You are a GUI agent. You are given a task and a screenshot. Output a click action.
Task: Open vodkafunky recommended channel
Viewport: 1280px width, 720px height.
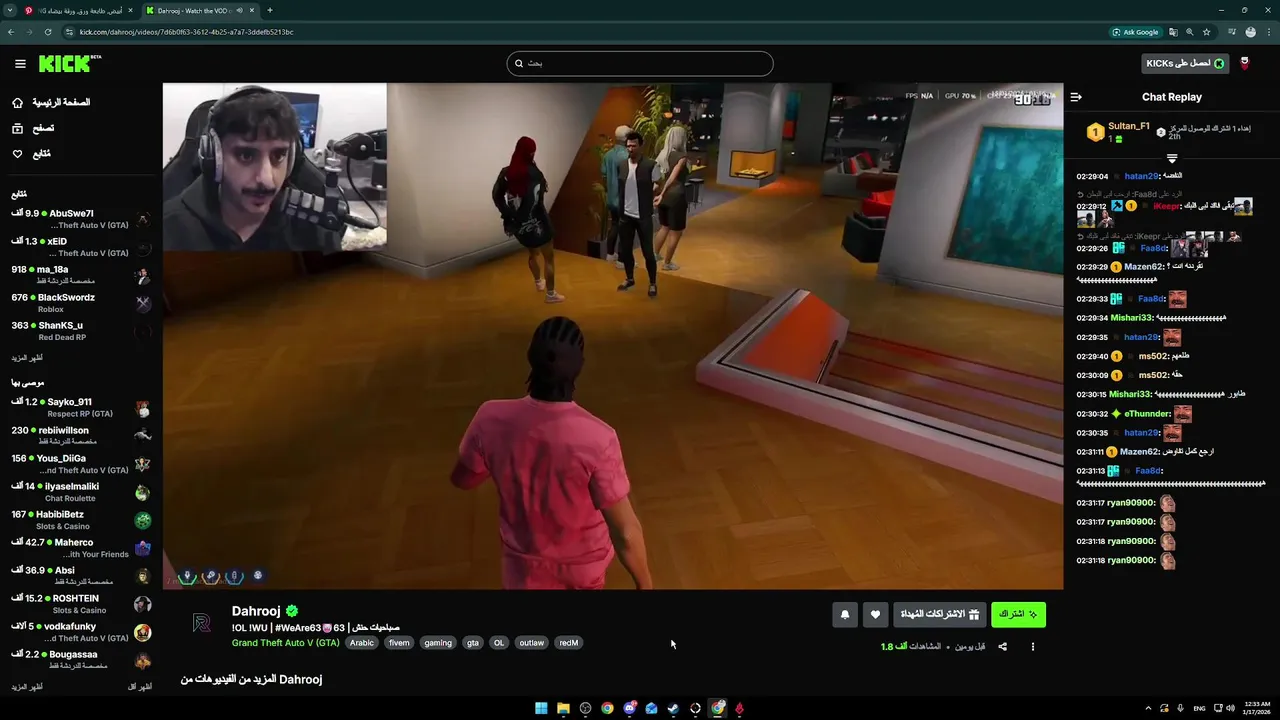tap(81, 632)
